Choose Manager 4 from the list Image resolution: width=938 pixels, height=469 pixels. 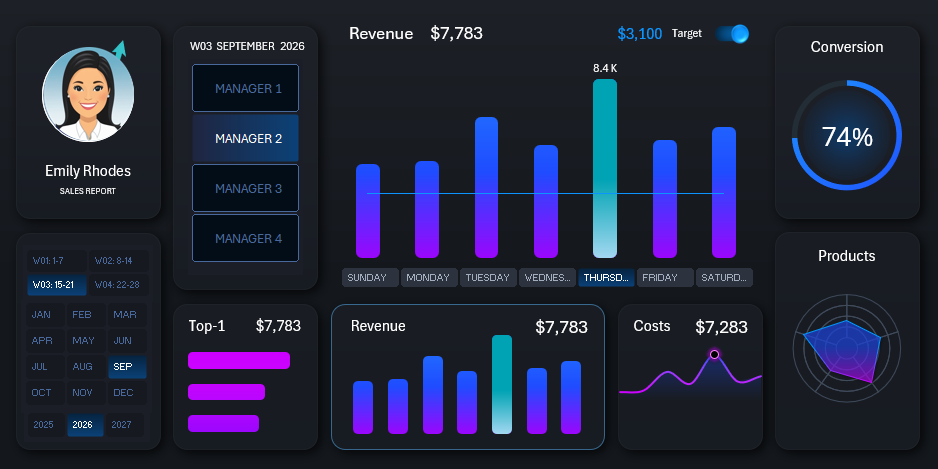pyautogui.click(x=245, y=238)
